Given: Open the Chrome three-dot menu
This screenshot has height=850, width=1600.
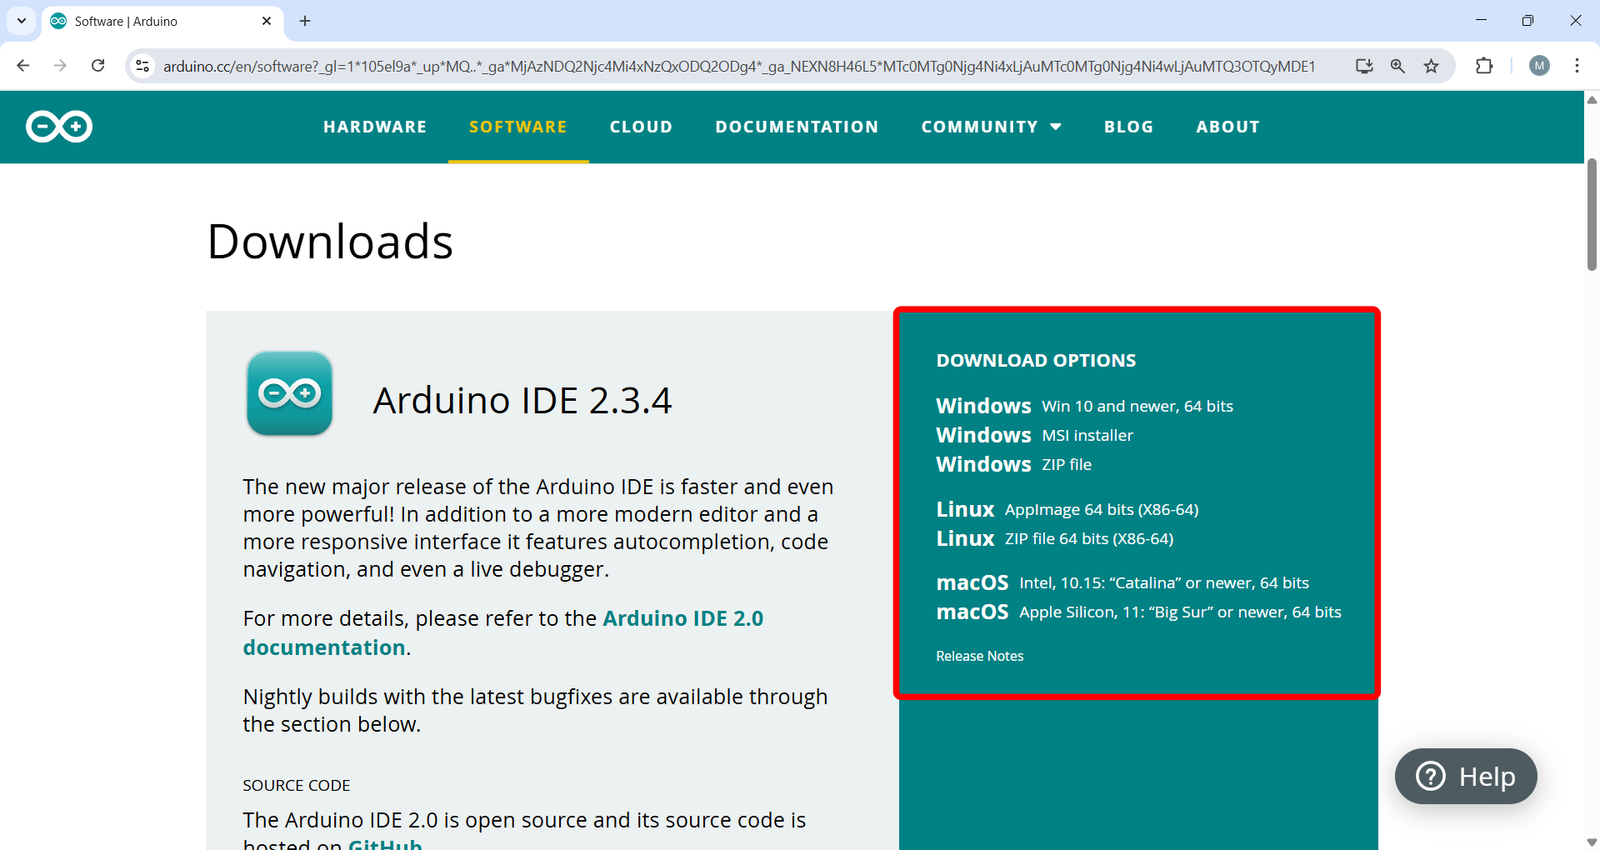Looking at the screenshot, I should (1577, 66).
